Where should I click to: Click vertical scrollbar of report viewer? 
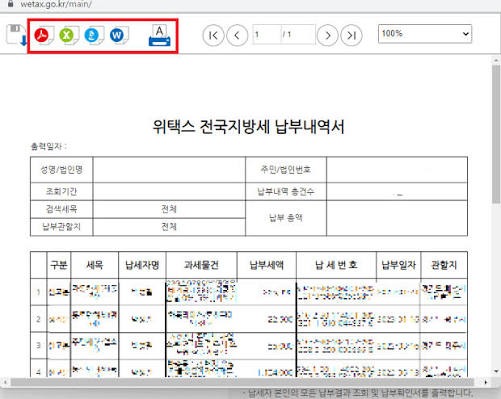coord(496,133)
